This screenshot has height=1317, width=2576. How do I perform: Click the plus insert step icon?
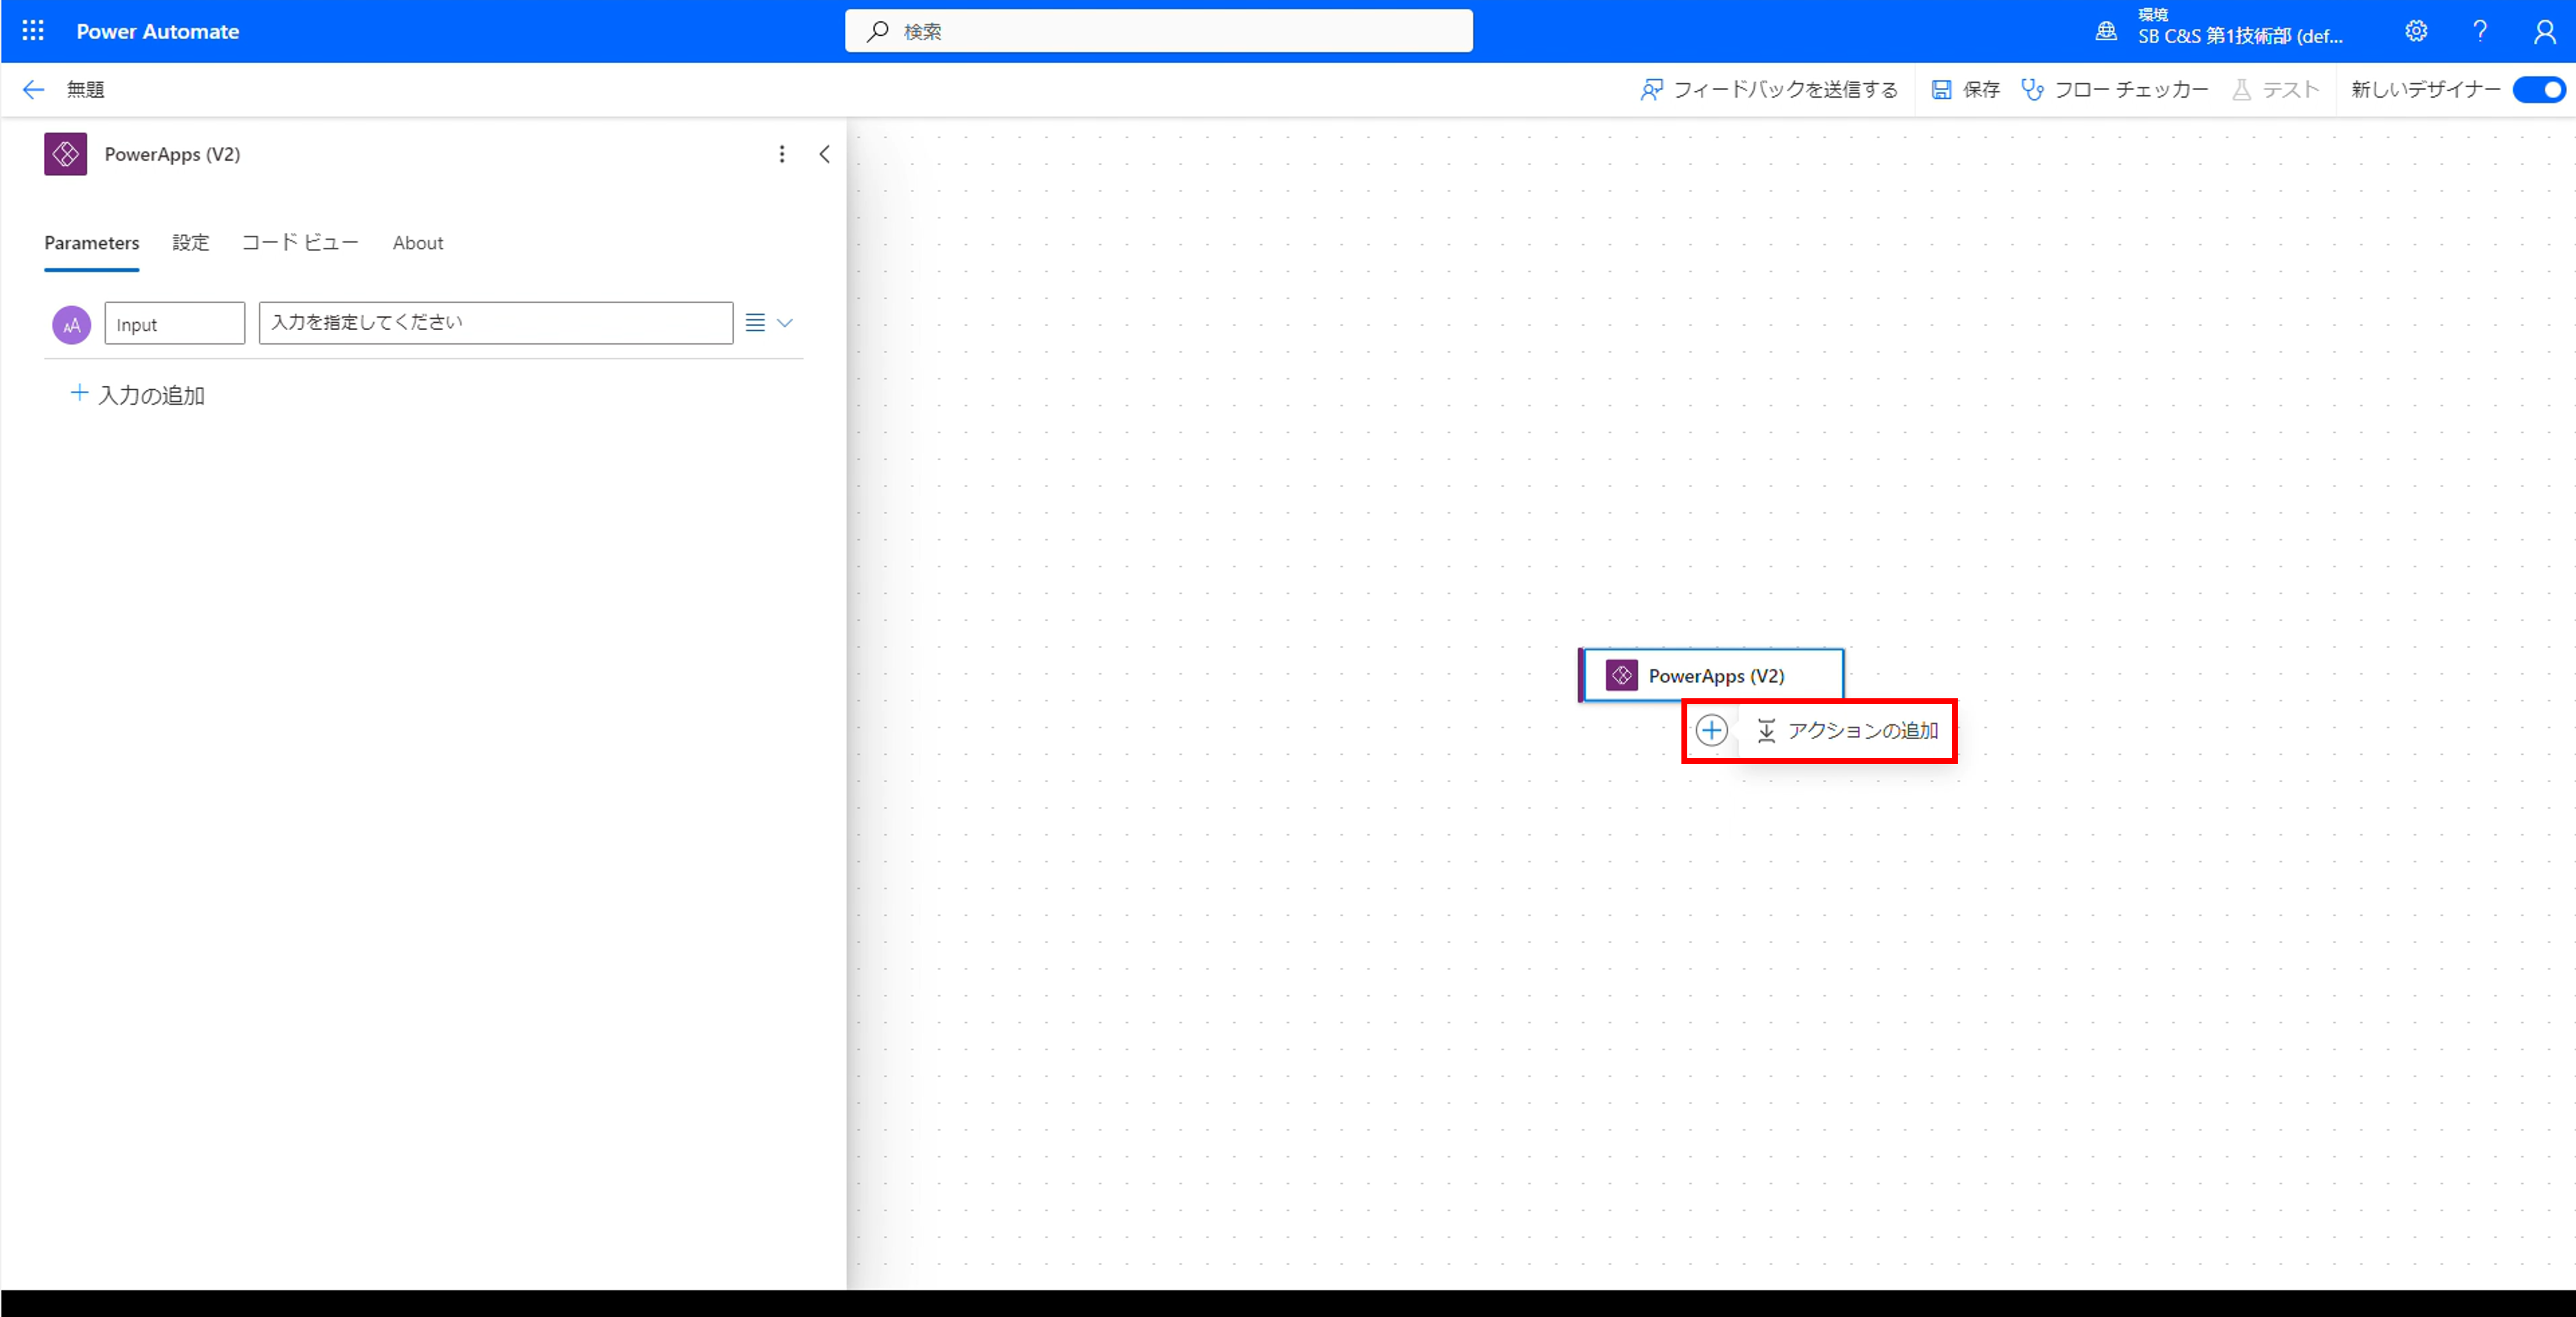coord(1712,731)
